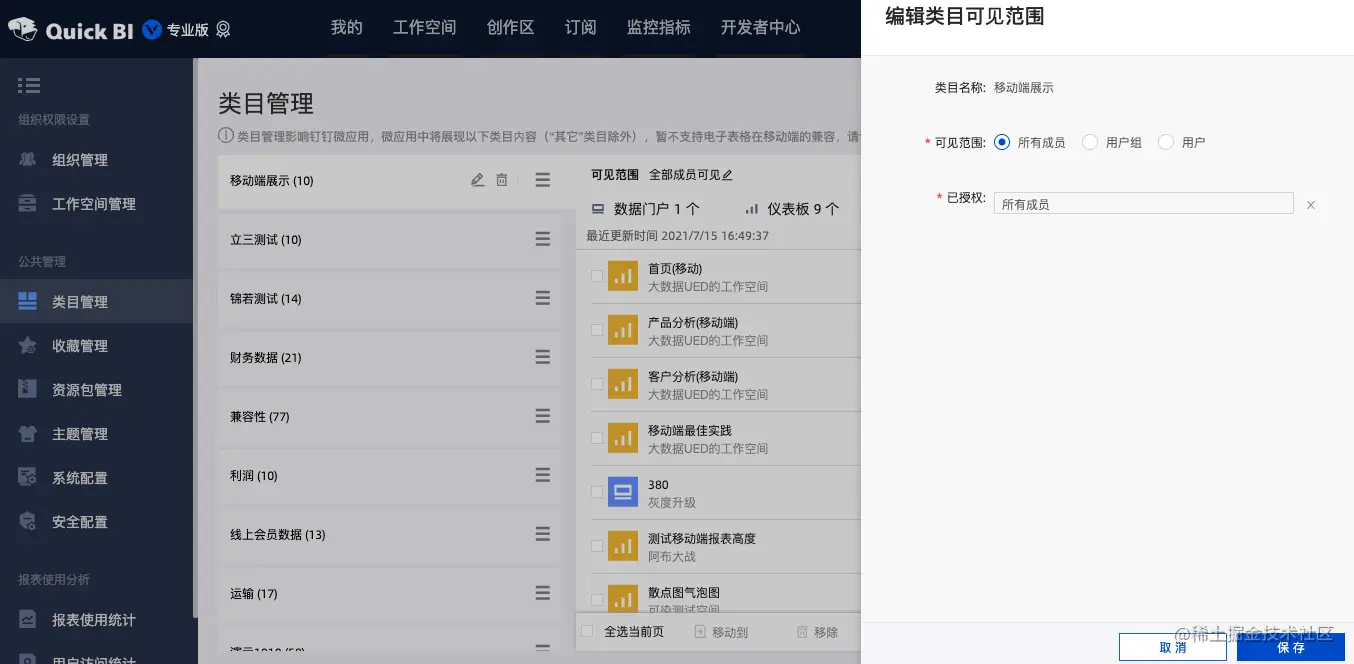1354x664 pixels.
Task: Click the 安全配置 shield icon
Action: tap(28, 521)
